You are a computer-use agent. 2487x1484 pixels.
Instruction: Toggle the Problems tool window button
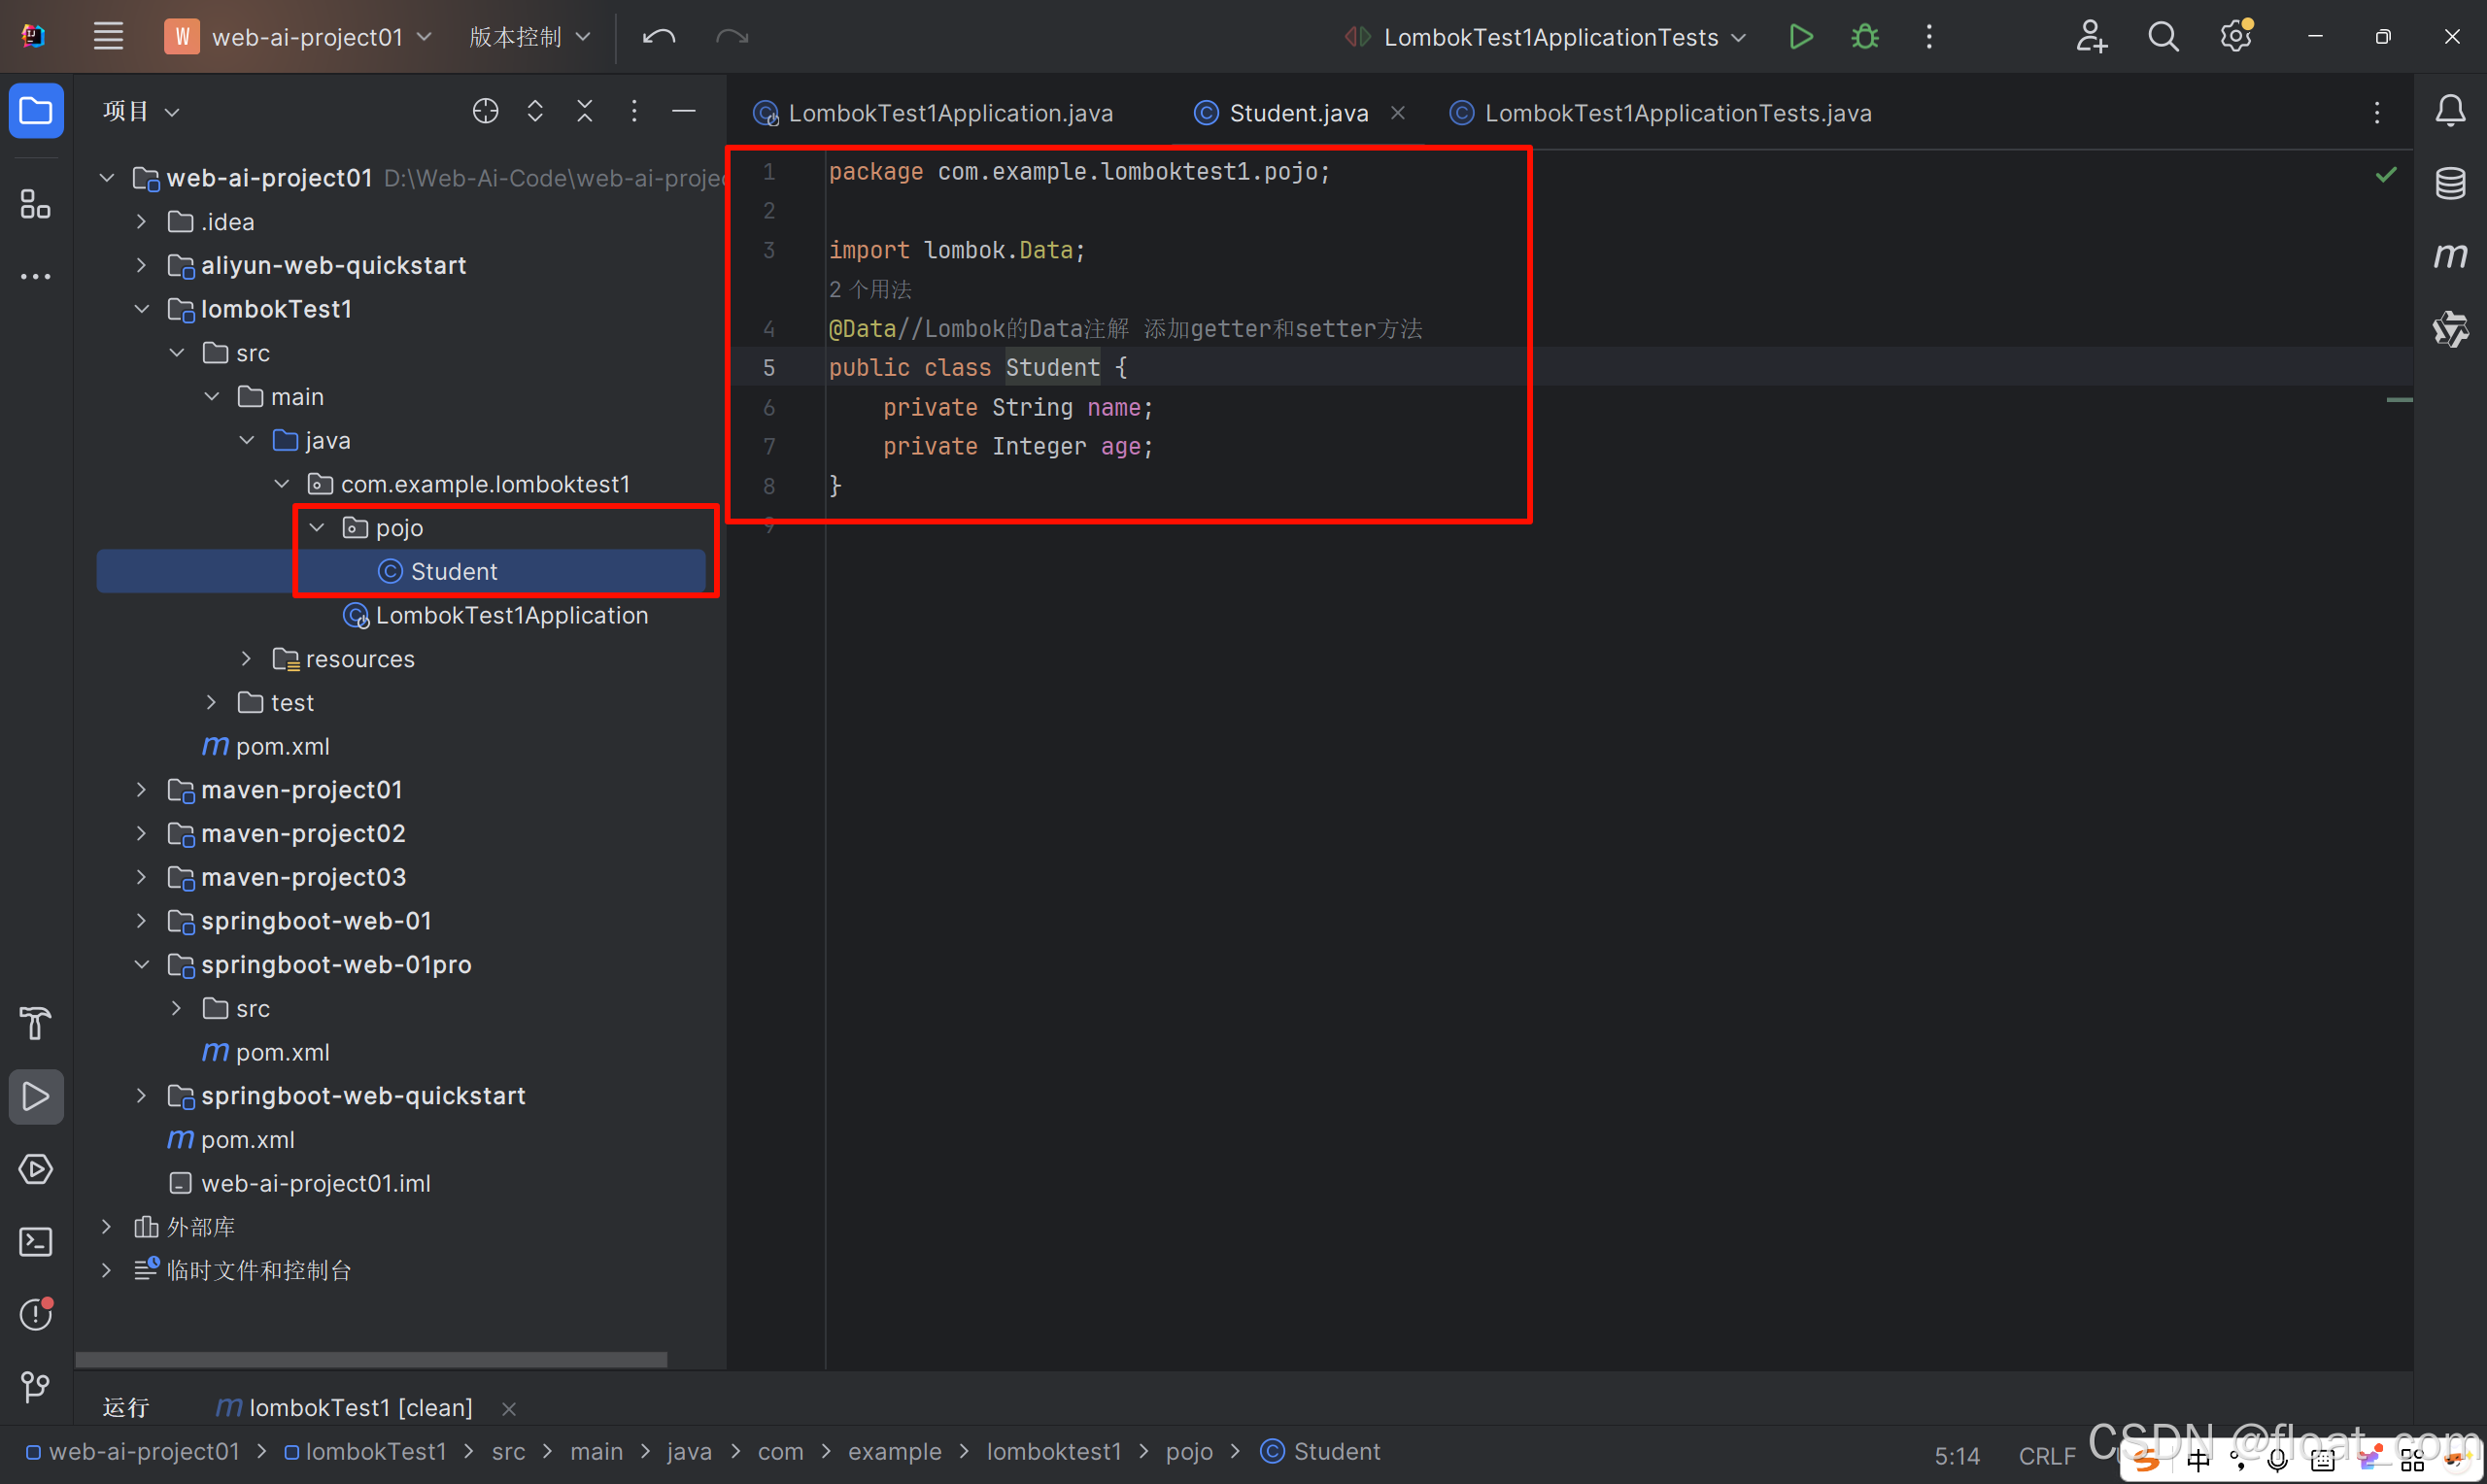coord(36,1314)
